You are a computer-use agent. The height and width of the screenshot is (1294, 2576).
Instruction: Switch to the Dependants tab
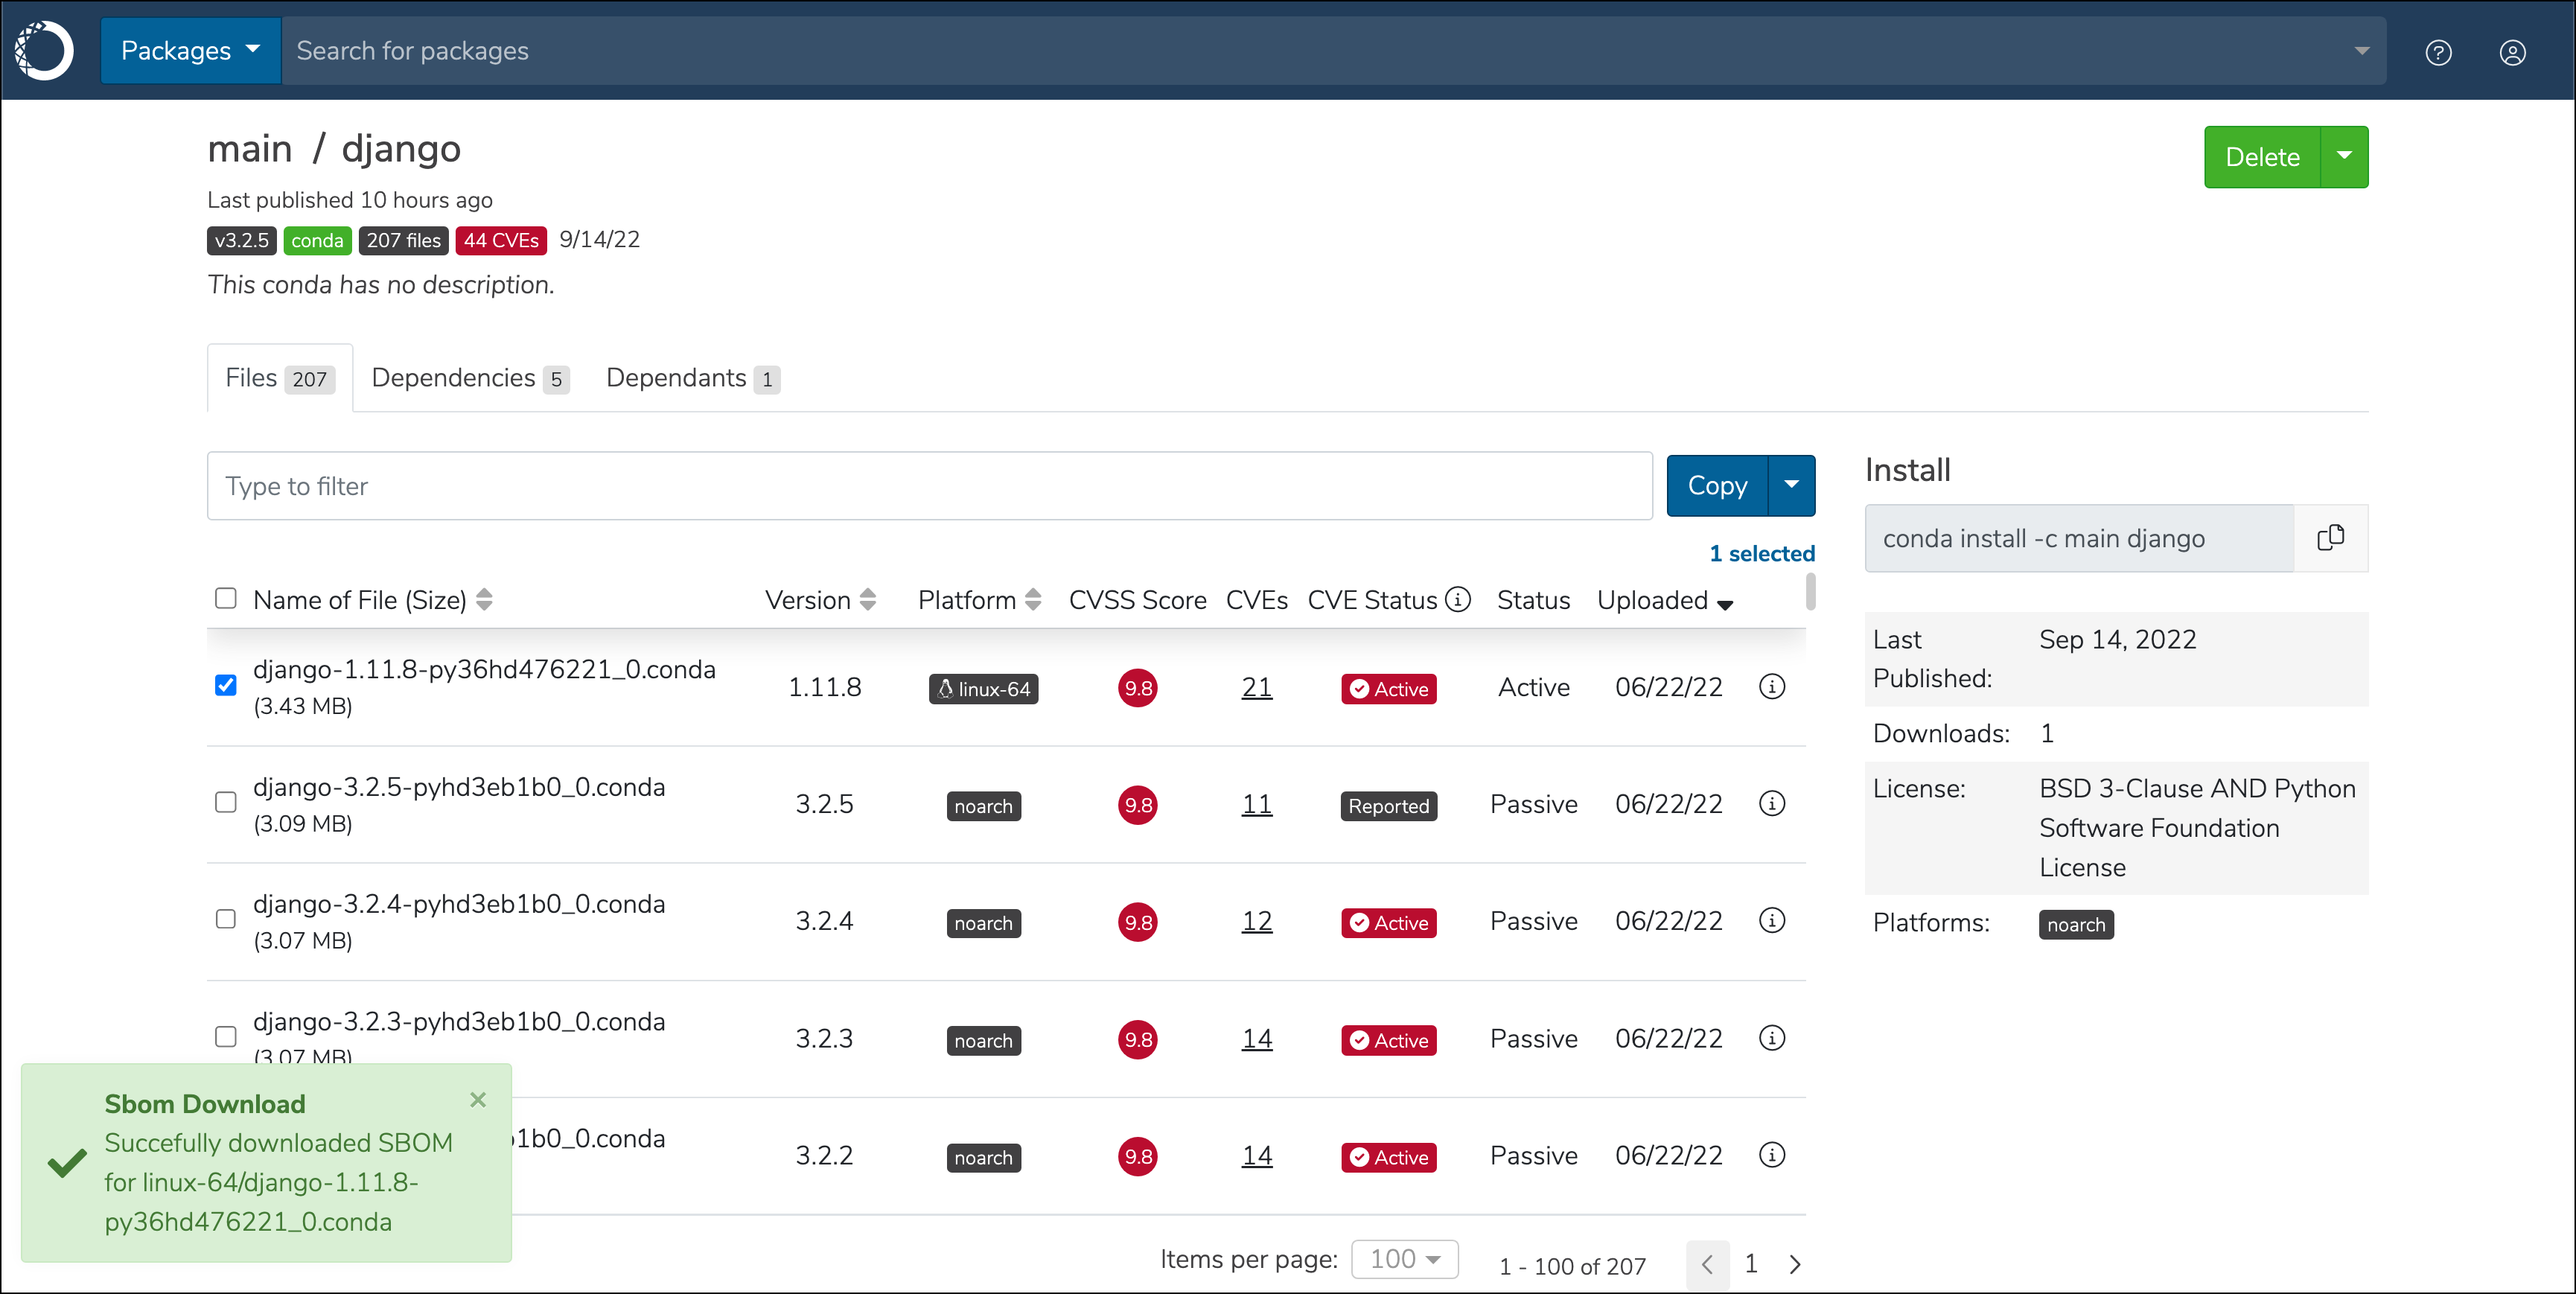[692, 378]
